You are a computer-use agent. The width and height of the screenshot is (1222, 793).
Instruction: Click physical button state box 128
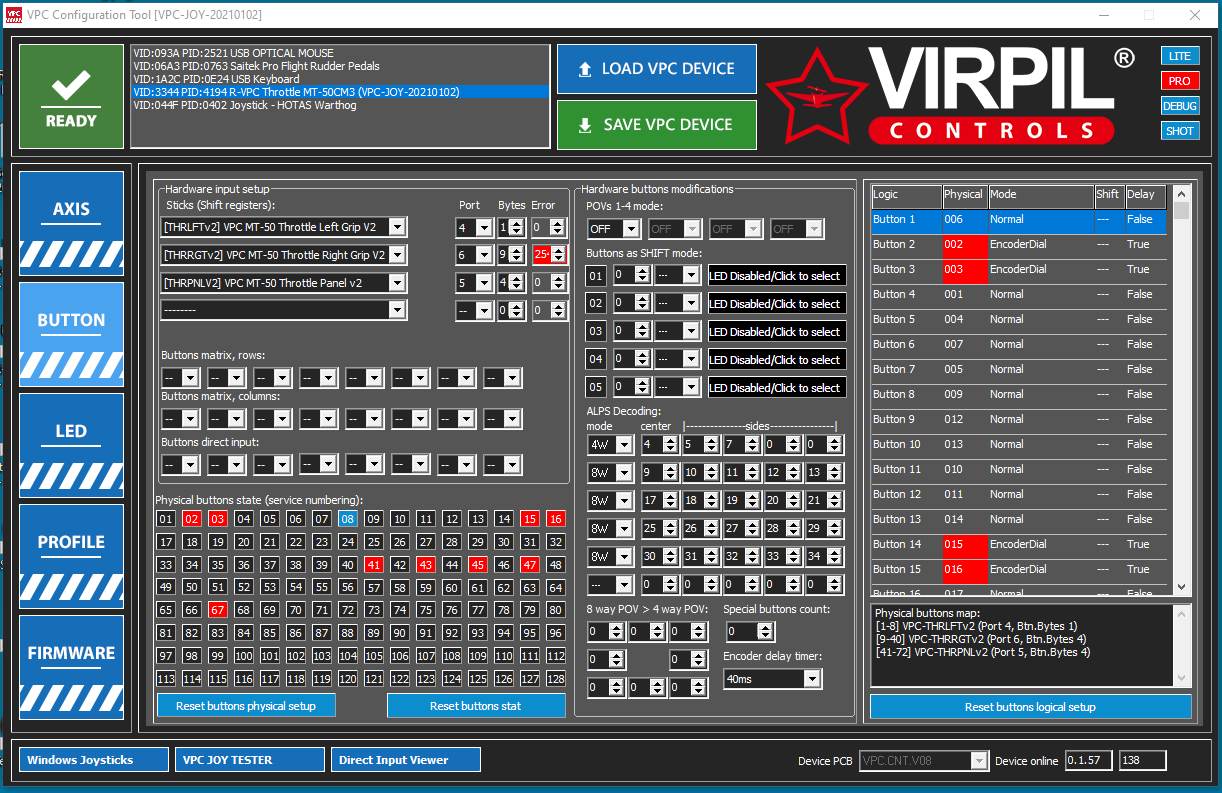[556, 678]
